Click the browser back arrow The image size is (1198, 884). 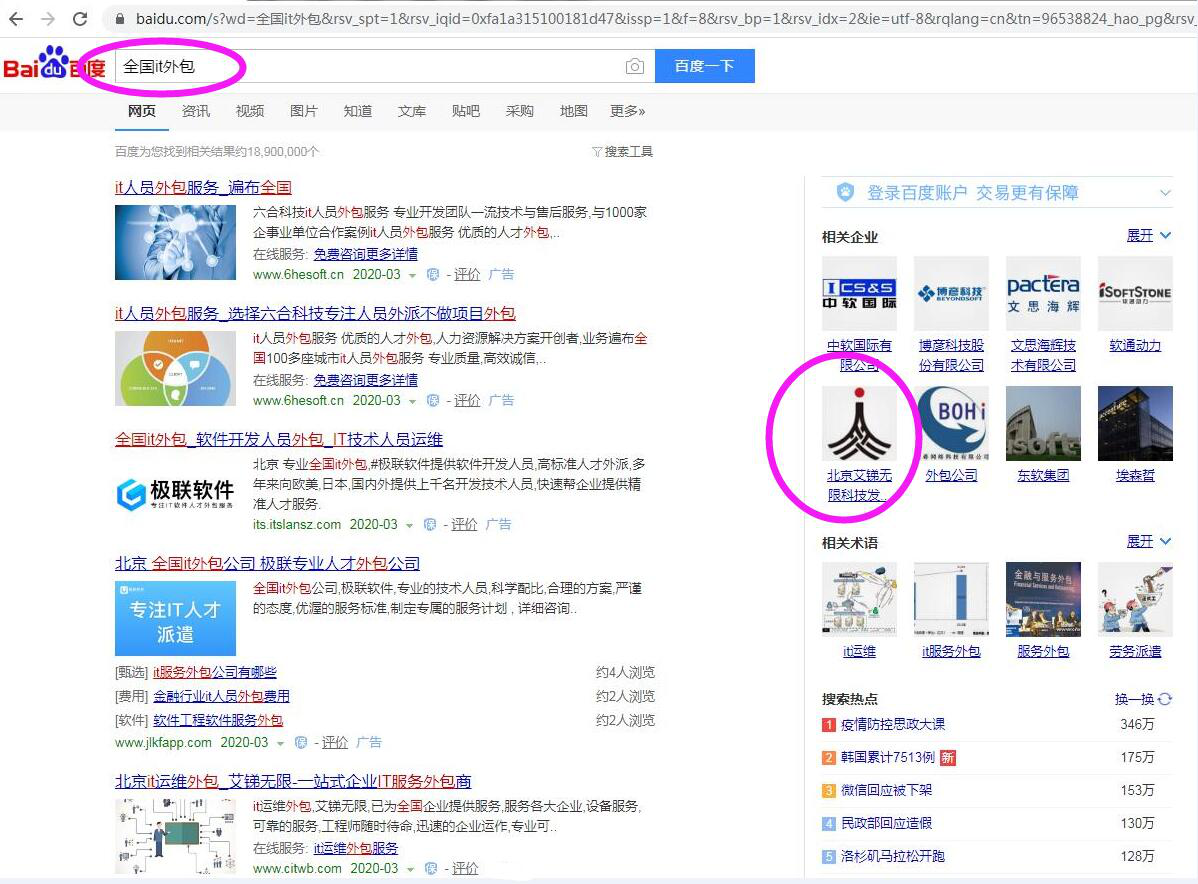pos(18,19)
